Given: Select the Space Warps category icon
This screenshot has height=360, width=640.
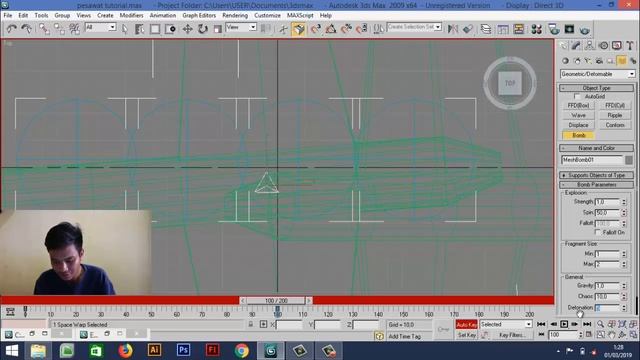Looking at the screenshot, I should click(621, 61).
